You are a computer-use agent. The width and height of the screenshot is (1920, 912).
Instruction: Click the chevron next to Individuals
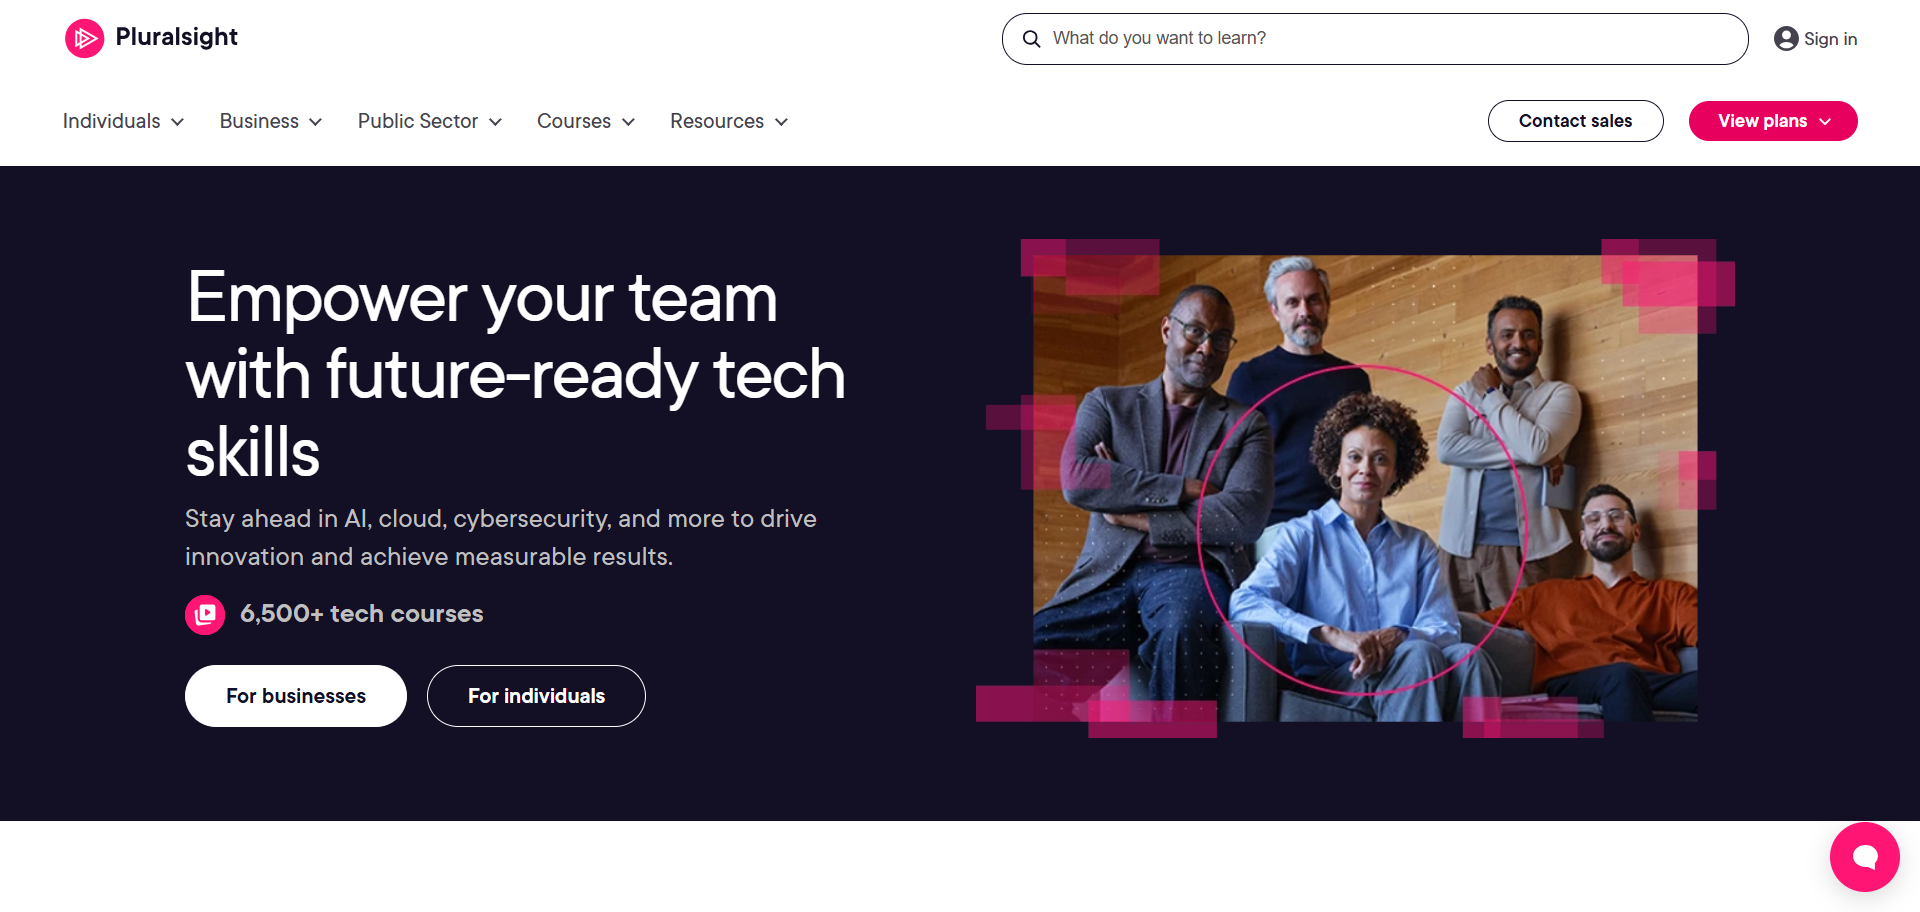coord(177,122)
